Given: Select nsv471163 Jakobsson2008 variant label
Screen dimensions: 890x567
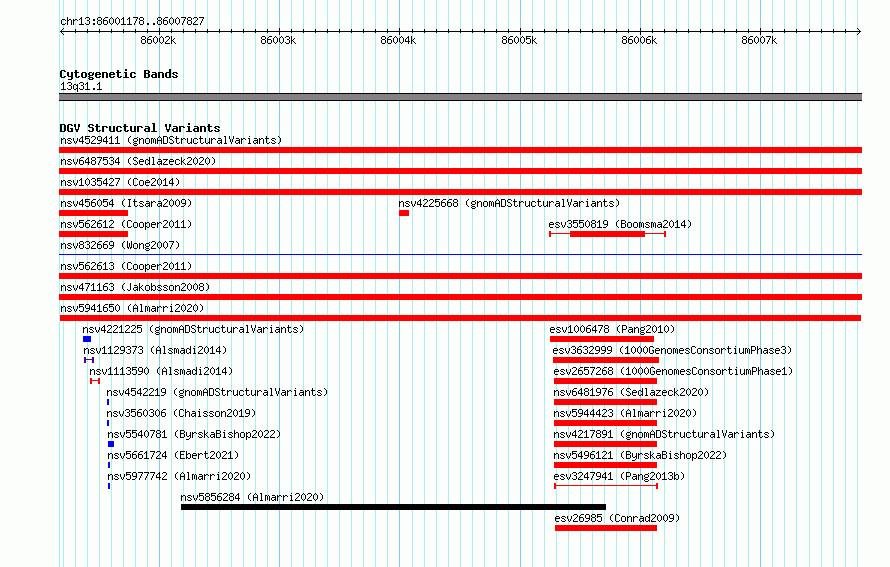Looking at the screenshot, I should pos(135,287).
